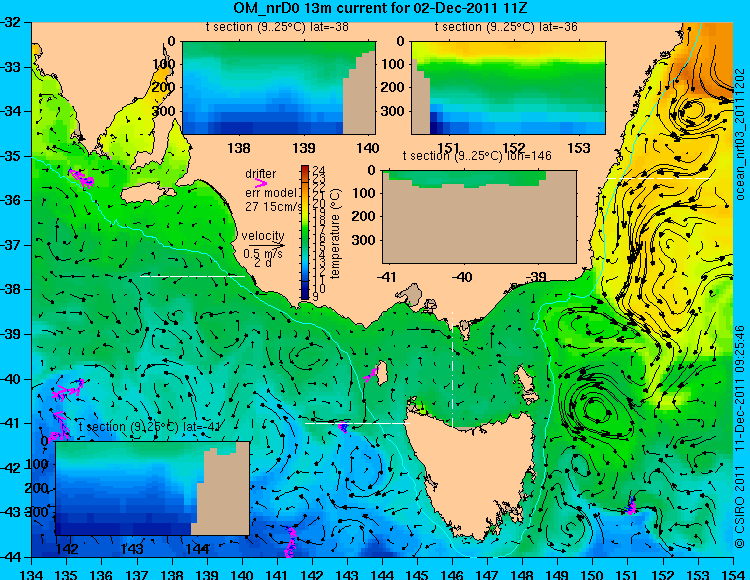Click the 't section (9..25°C) lat=-38' heading

click(277, 27)
